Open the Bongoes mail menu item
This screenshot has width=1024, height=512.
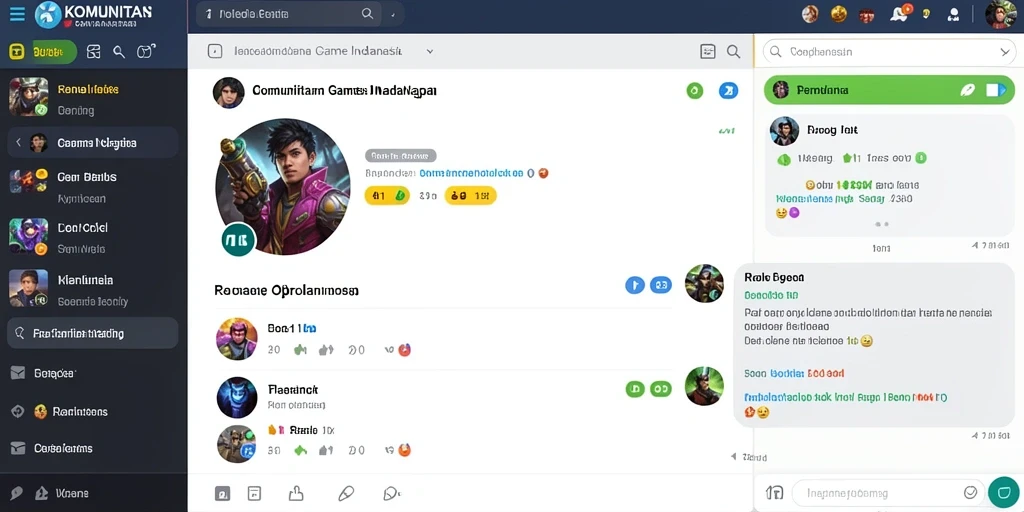click(x=46, y=374)
